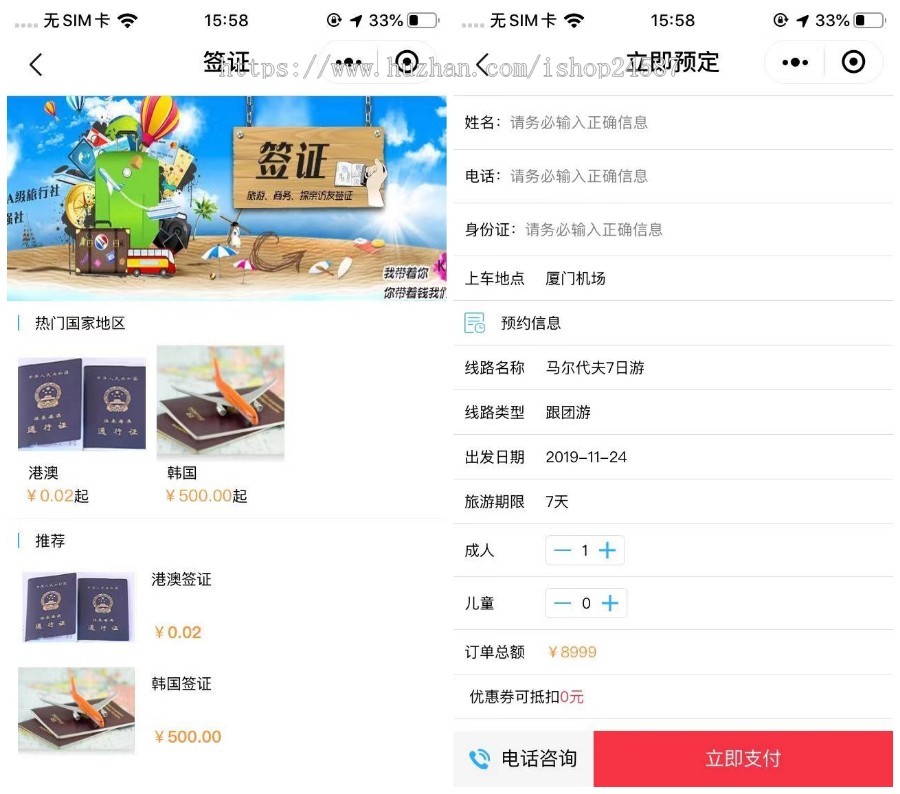Close mini-program via right circle target icon
This screenshot has width=900, height=794.
coord(853,62)
